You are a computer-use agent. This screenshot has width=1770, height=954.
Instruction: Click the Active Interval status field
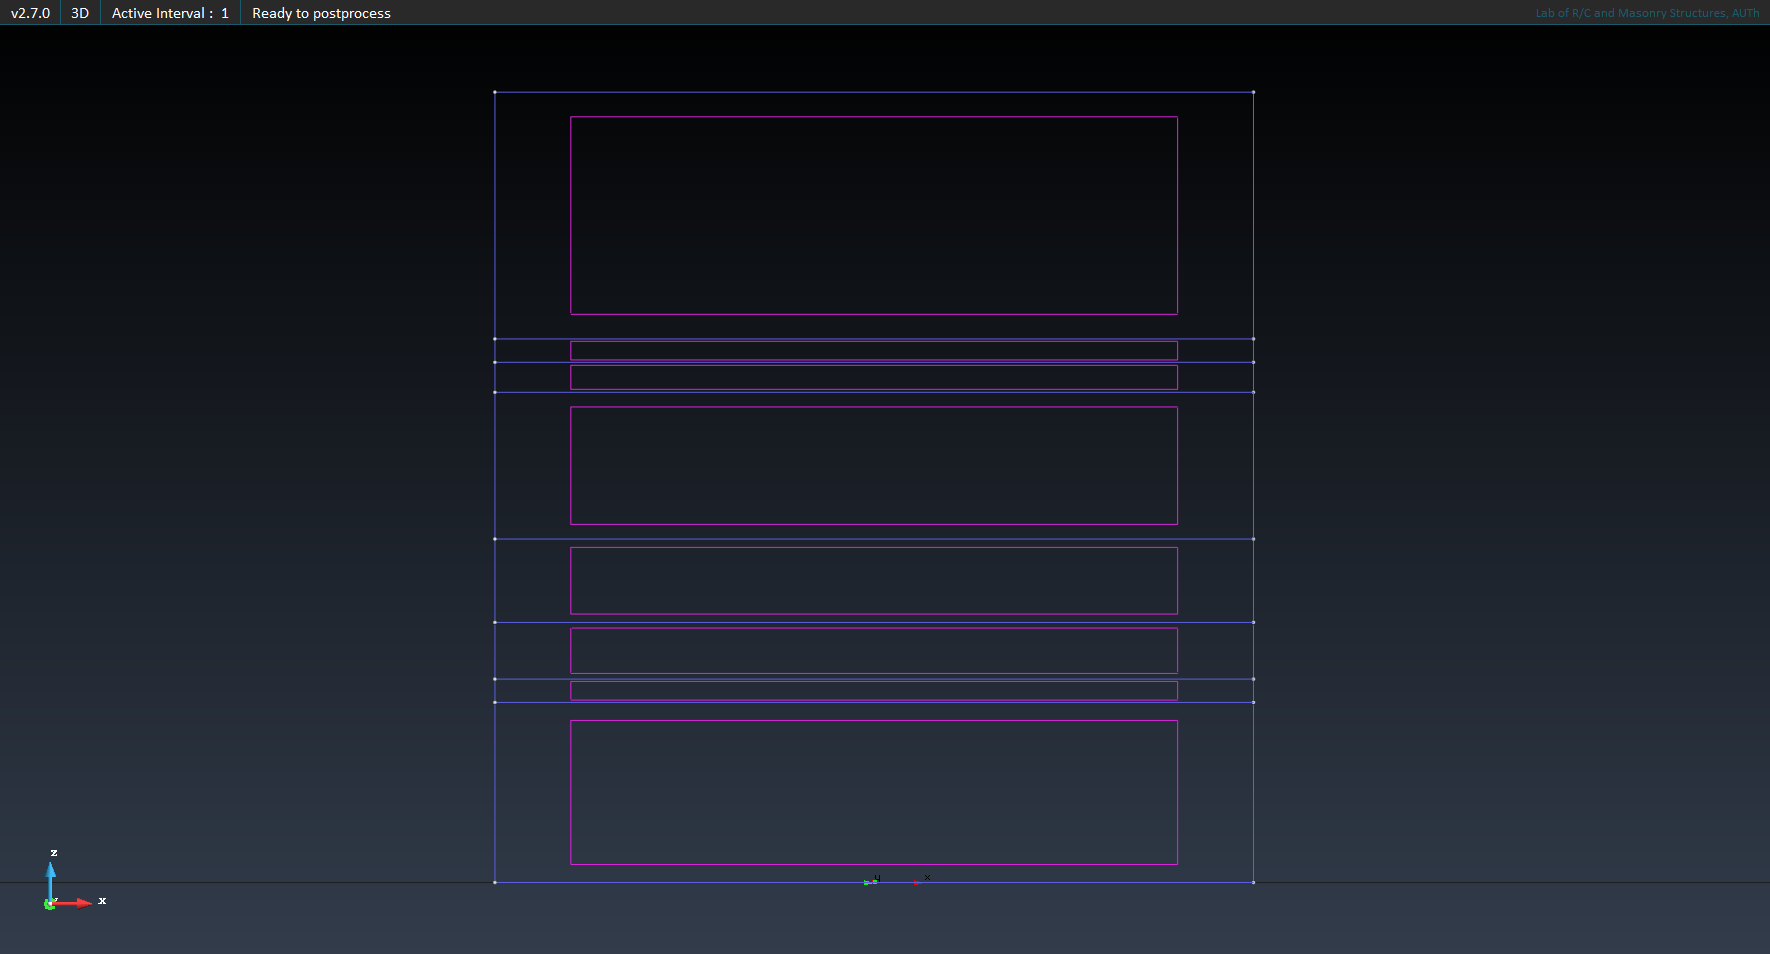[170, 13]
